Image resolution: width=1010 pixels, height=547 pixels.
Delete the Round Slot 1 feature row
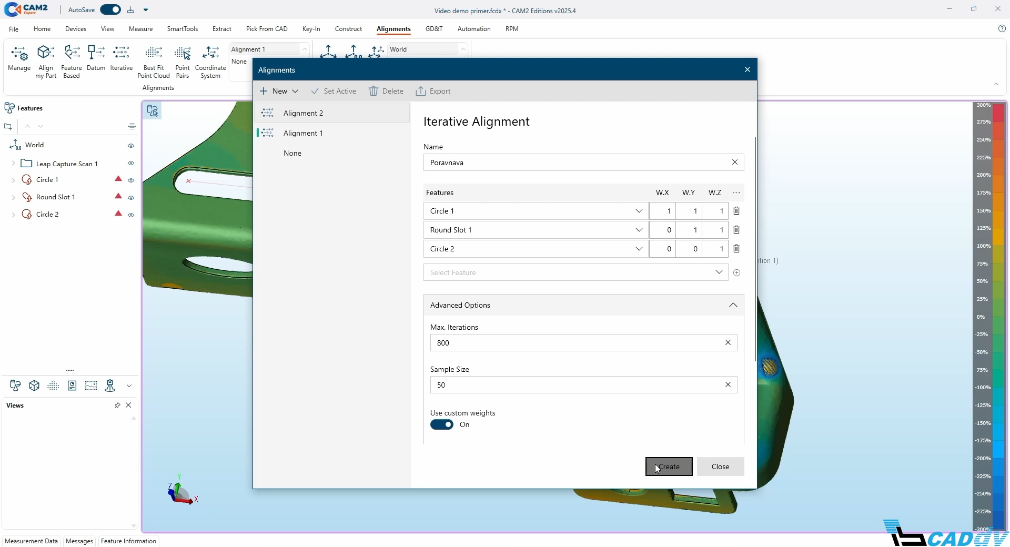point(736,230)
